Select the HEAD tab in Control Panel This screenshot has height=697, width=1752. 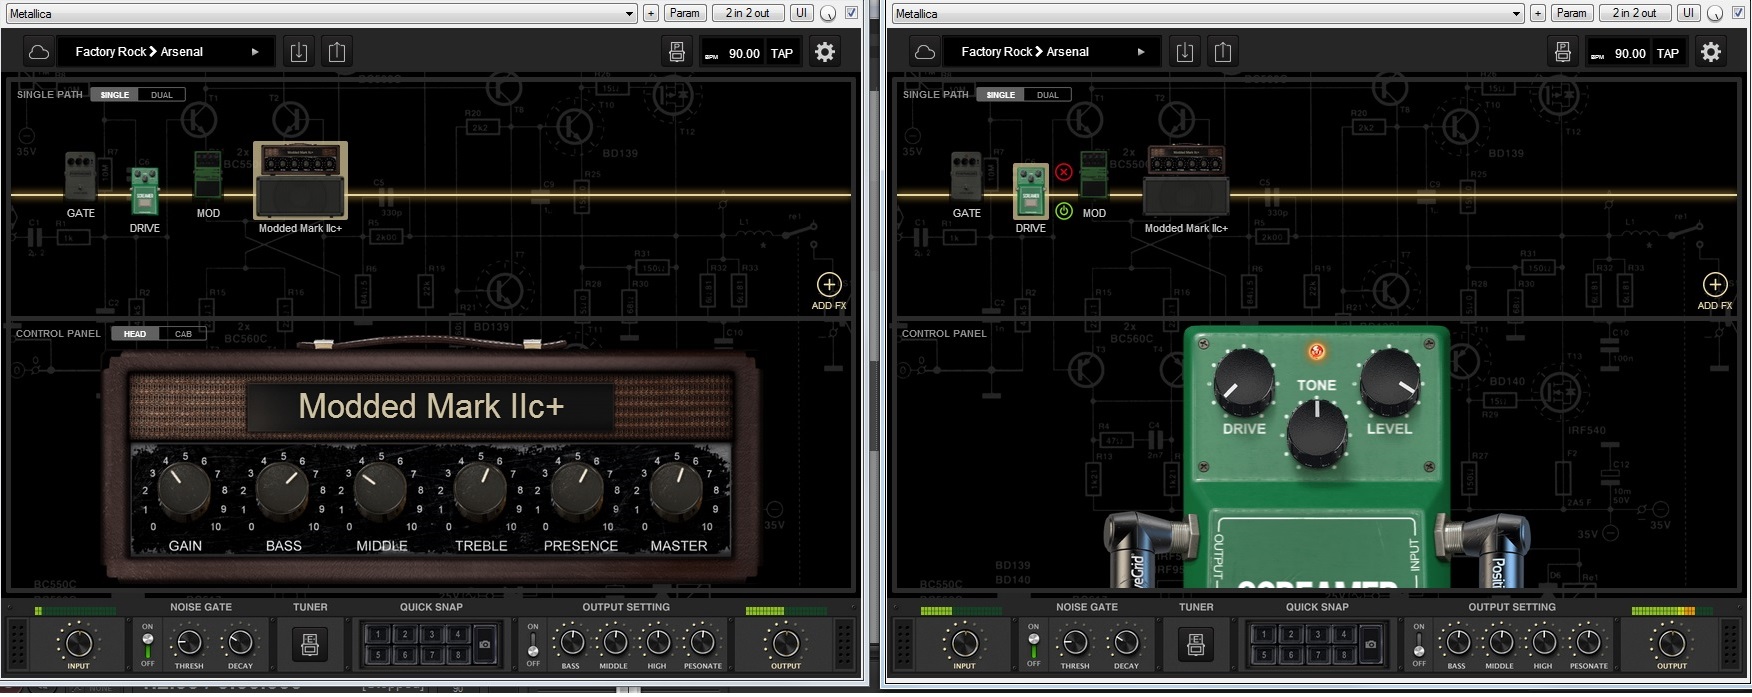pyautogui.click(x=135, y=334)
